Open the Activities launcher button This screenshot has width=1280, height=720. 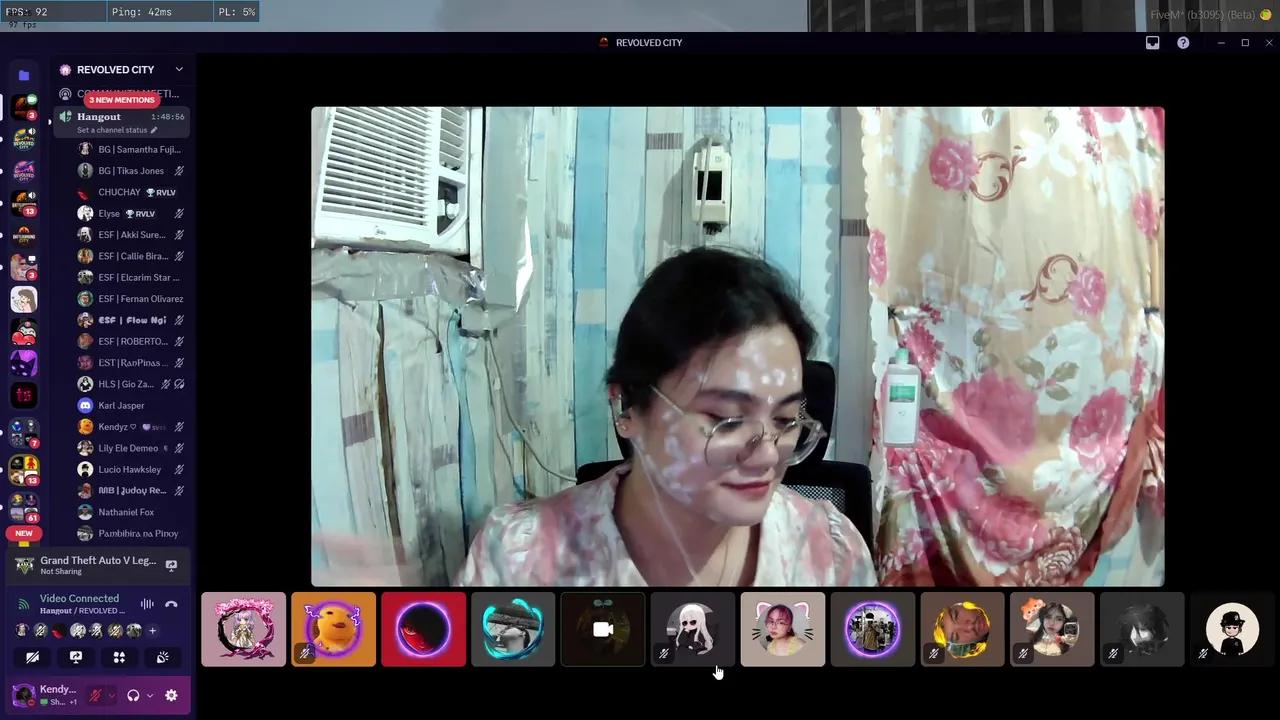[x=119, y=657]
